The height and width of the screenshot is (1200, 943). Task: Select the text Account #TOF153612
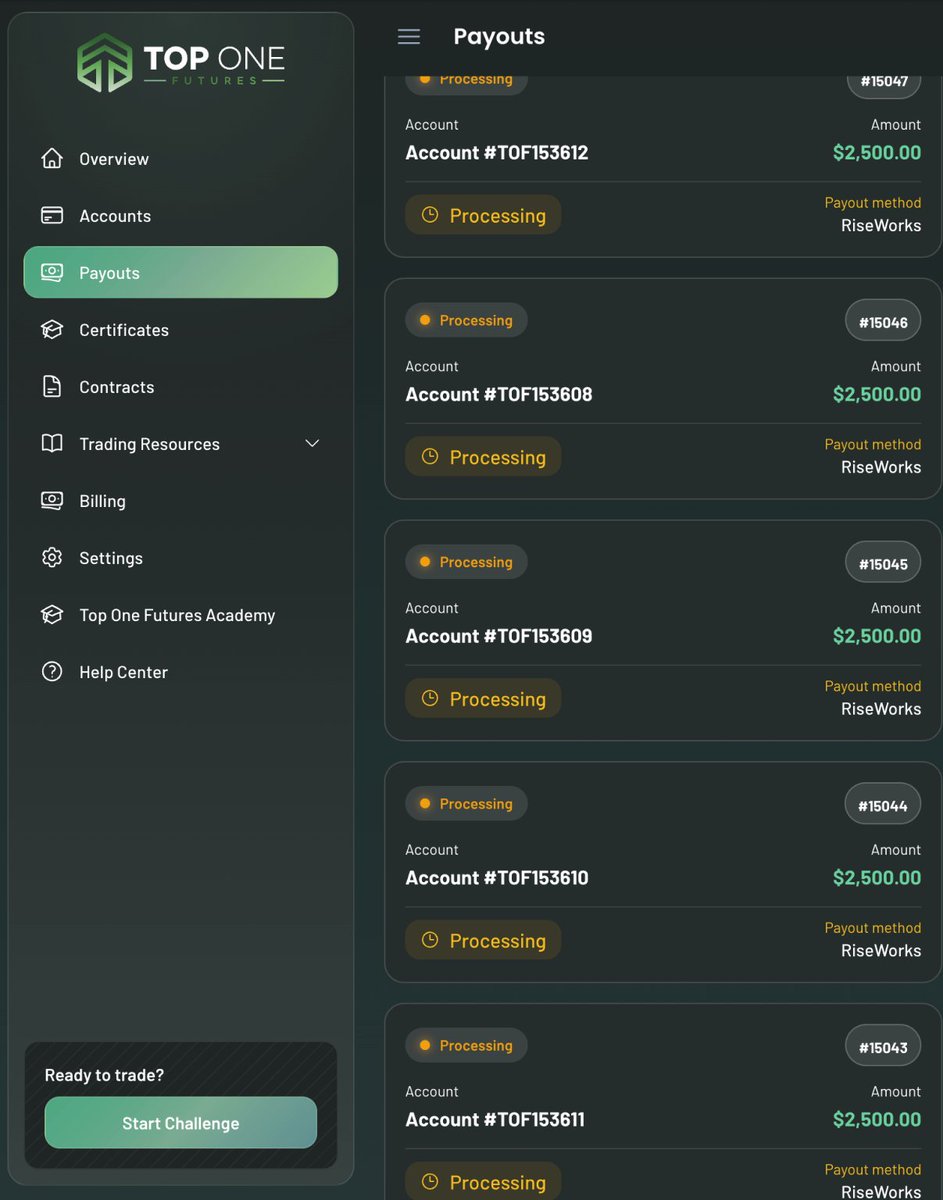[497, 153]
